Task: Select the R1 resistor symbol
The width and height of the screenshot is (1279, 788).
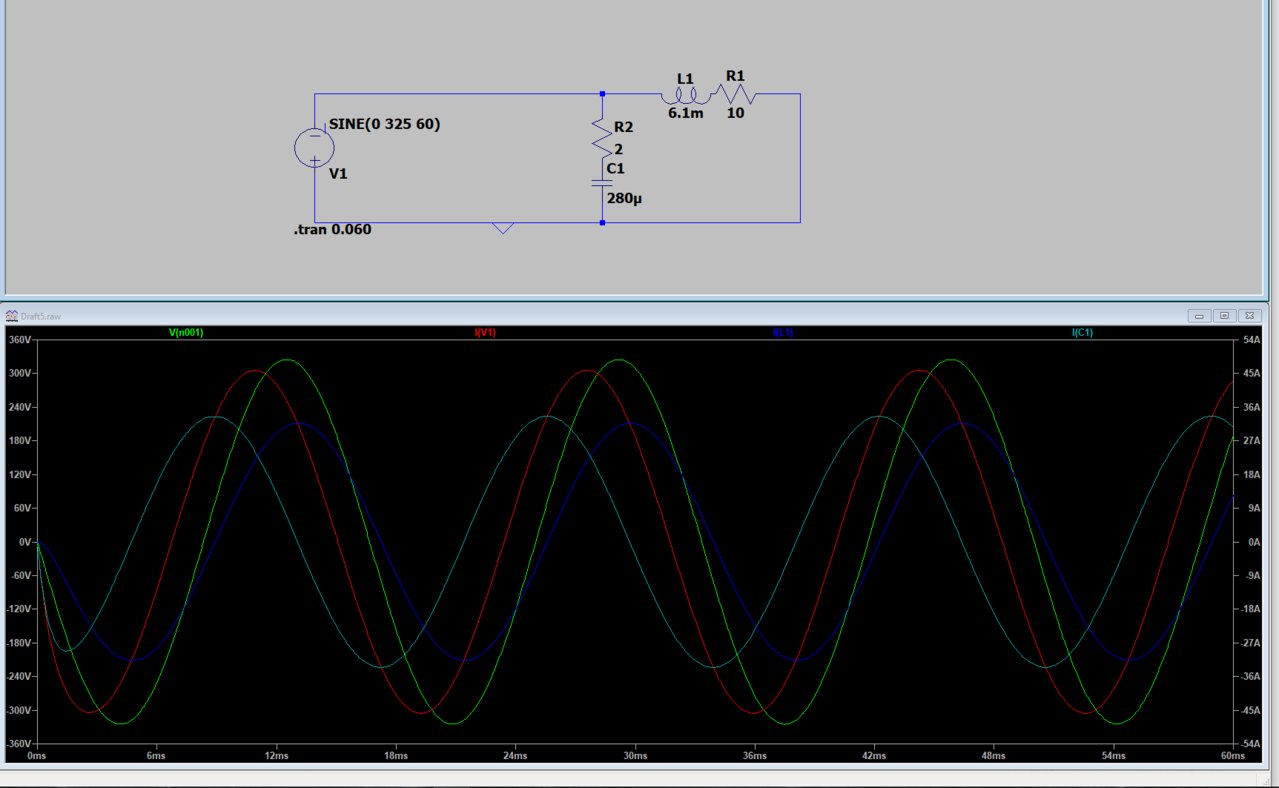Action: [735, 95]
